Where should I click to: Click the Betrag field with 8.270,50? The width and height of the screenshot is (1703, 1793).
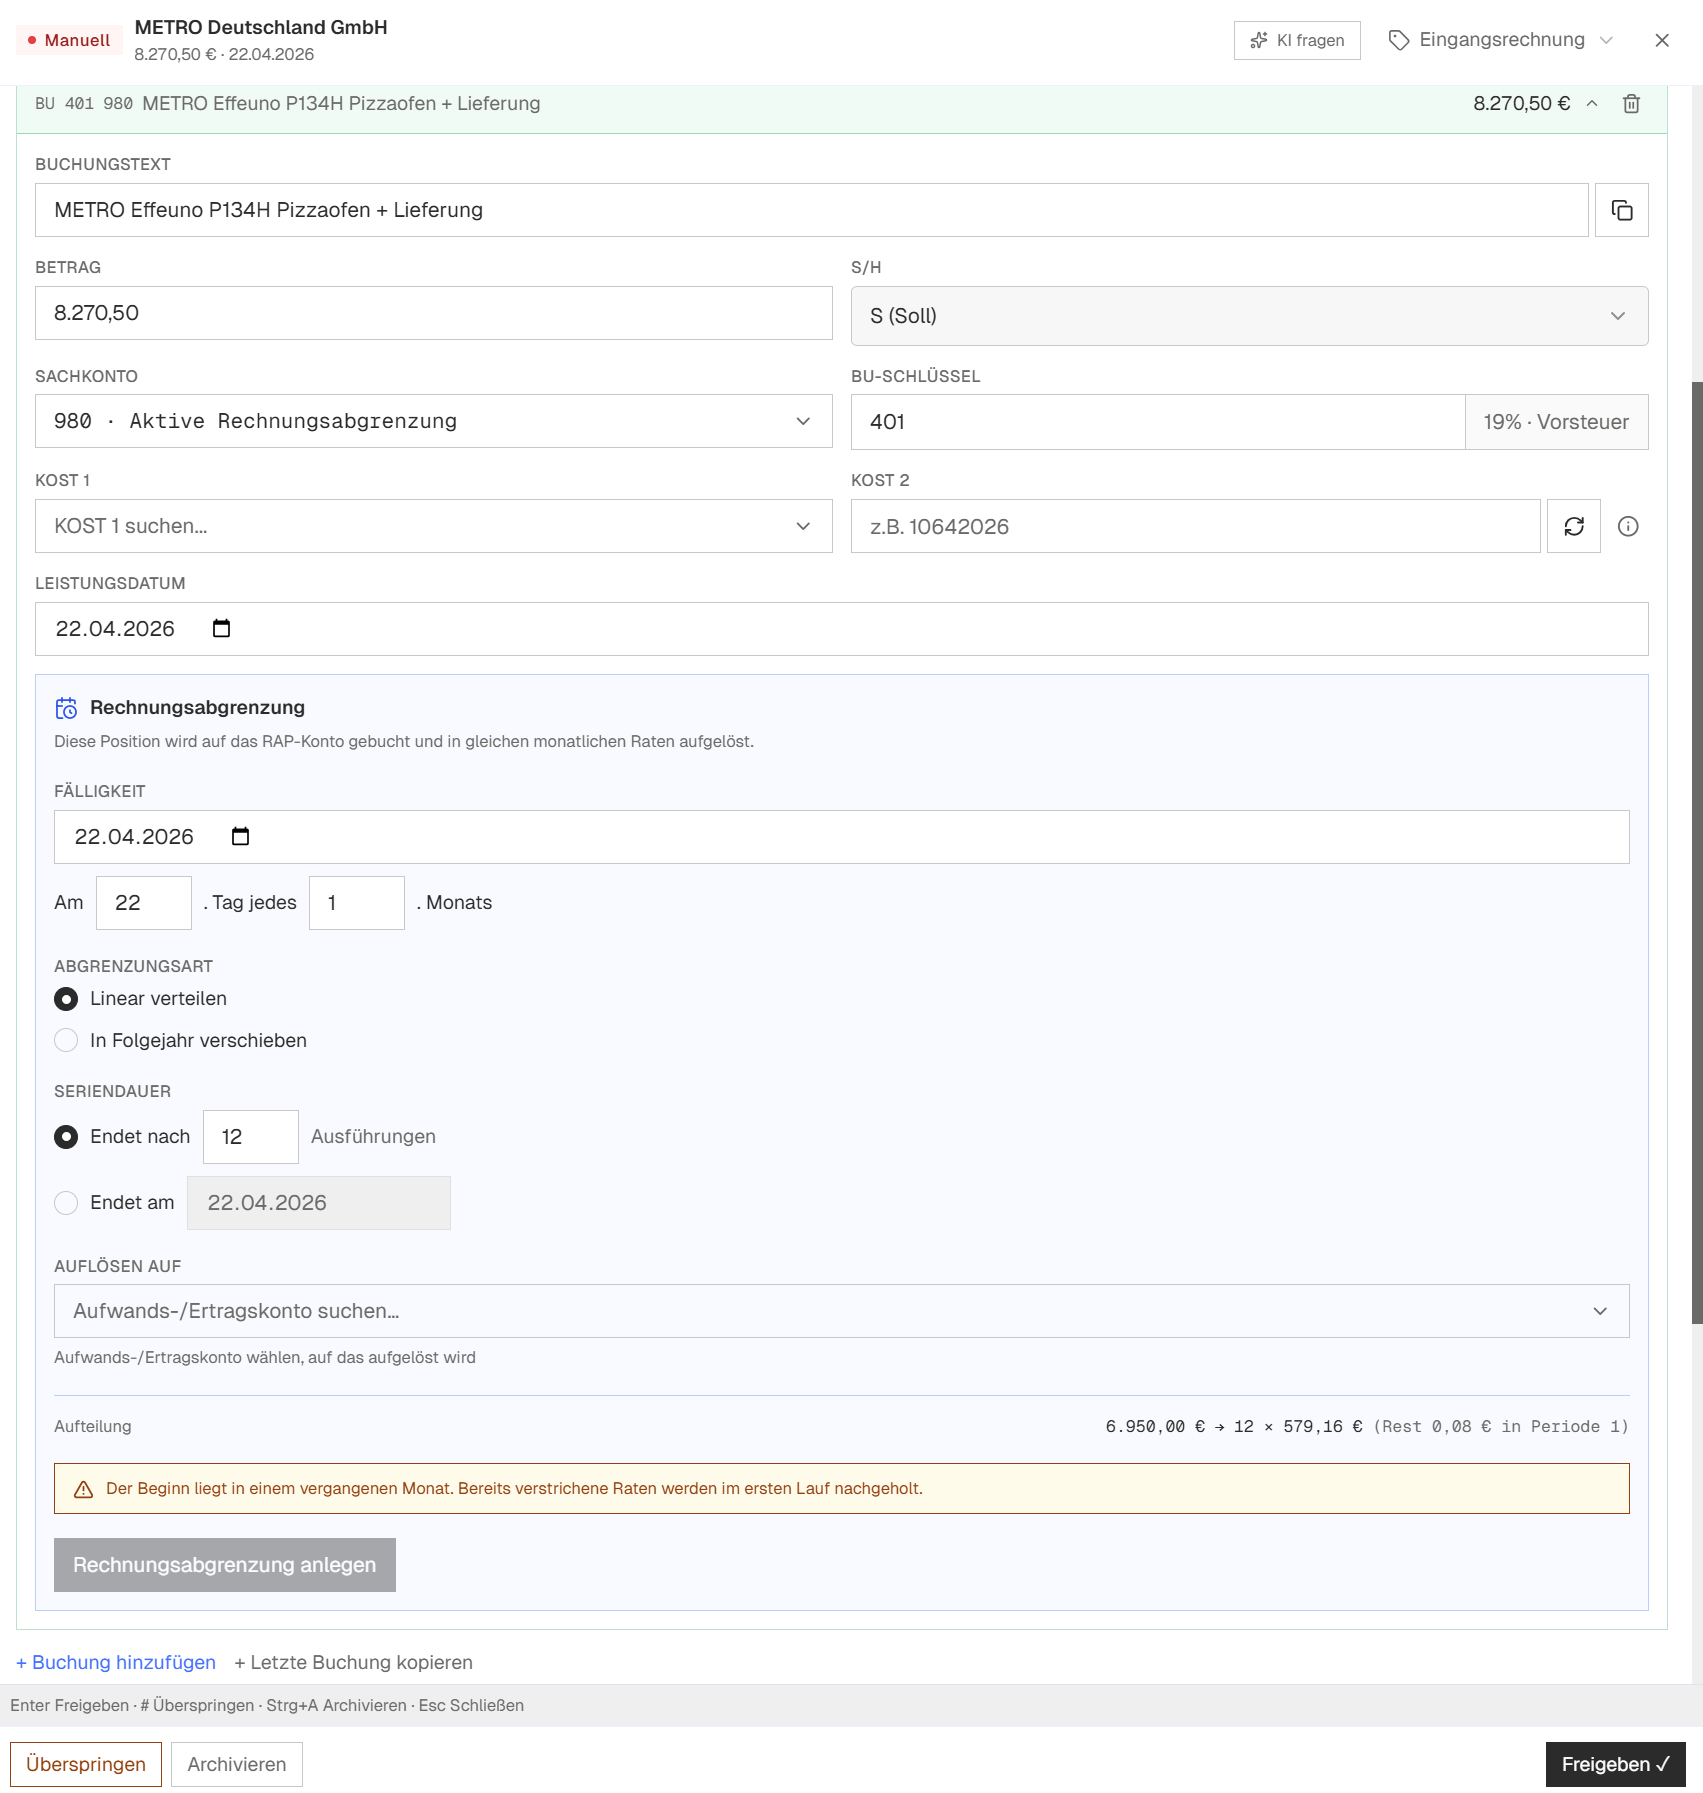pyautogui.click(x=433, y=313)
